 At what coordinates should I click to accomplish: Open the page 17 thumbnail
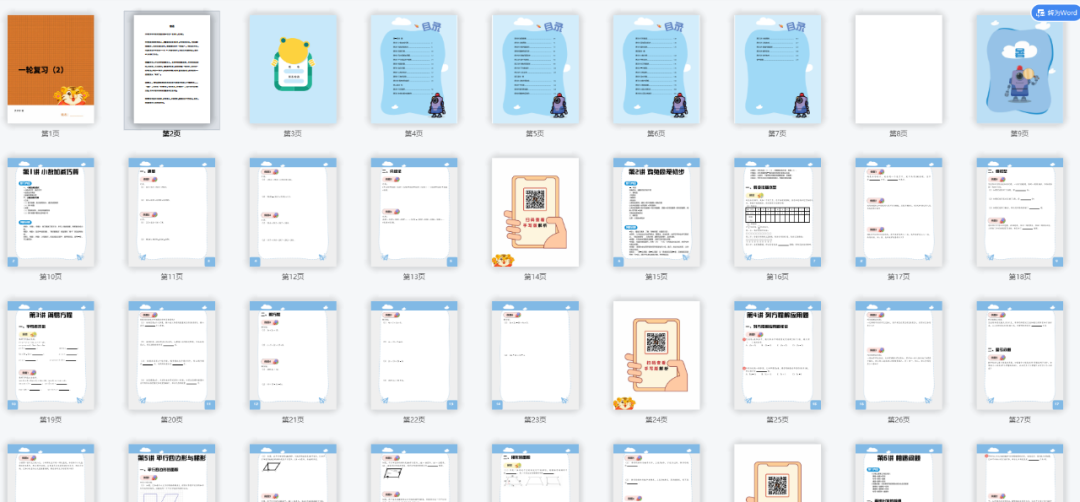pos(899,212)
